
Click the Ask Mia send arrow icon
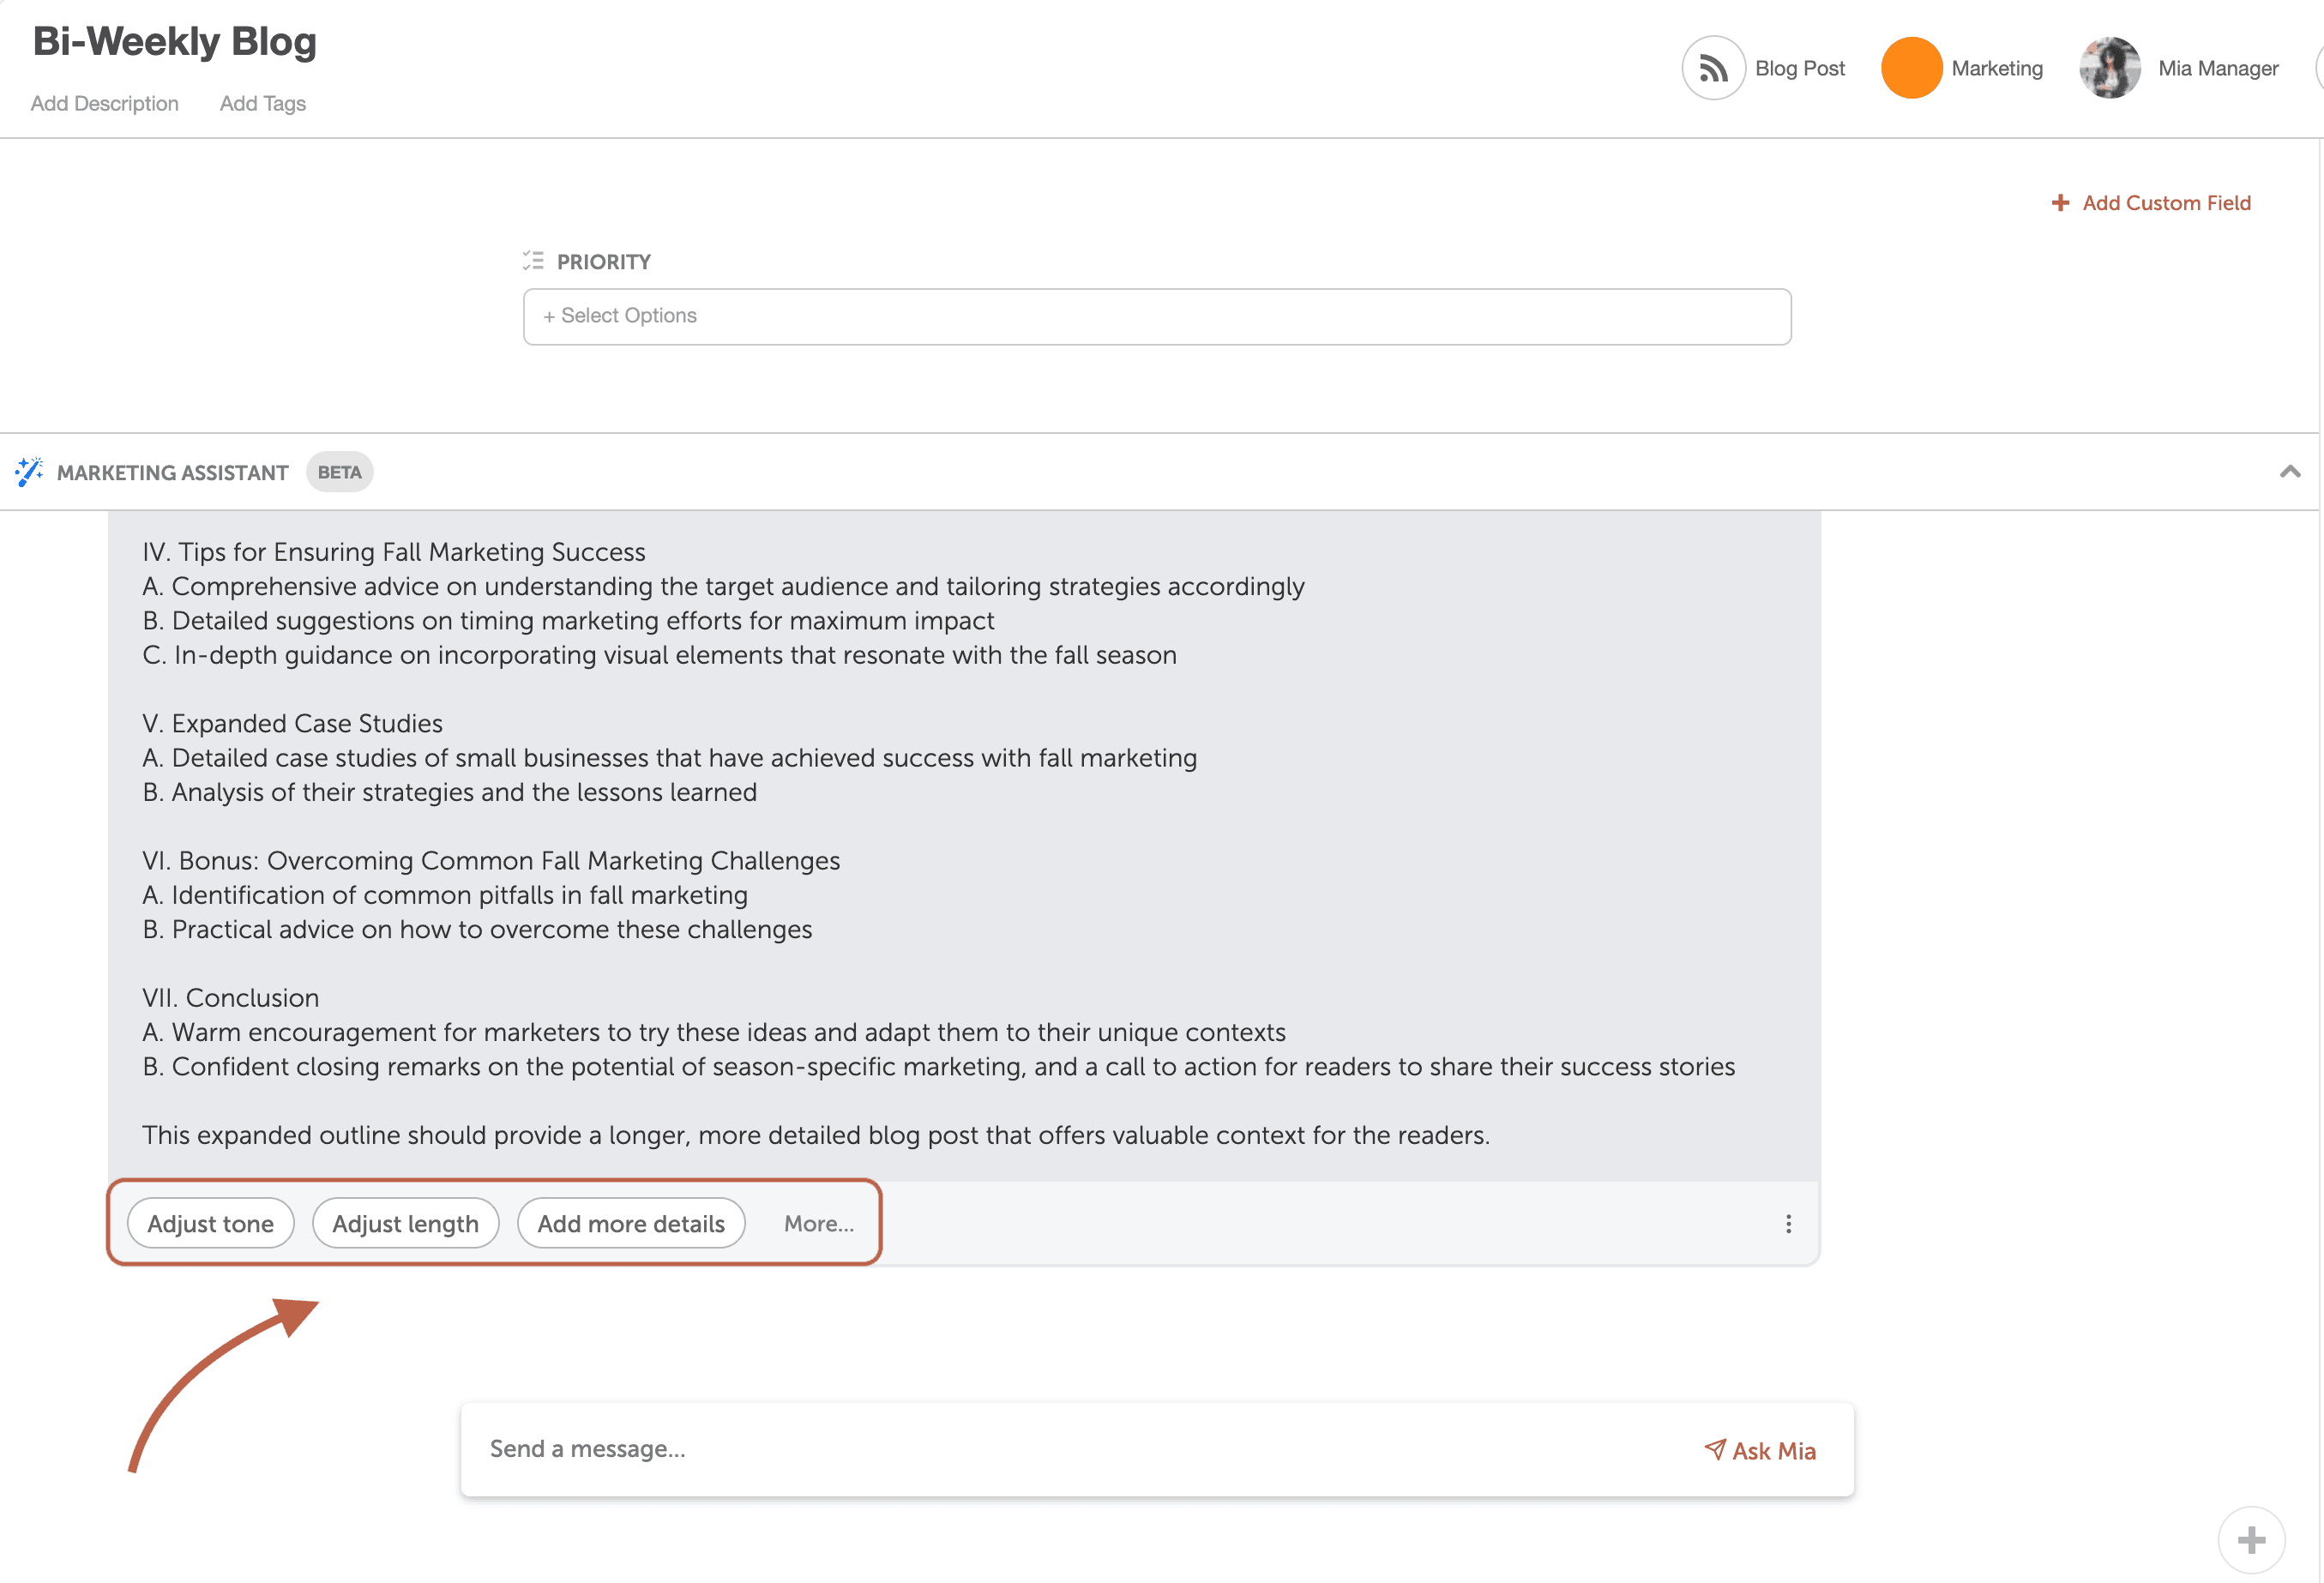pos(1716,1450)
